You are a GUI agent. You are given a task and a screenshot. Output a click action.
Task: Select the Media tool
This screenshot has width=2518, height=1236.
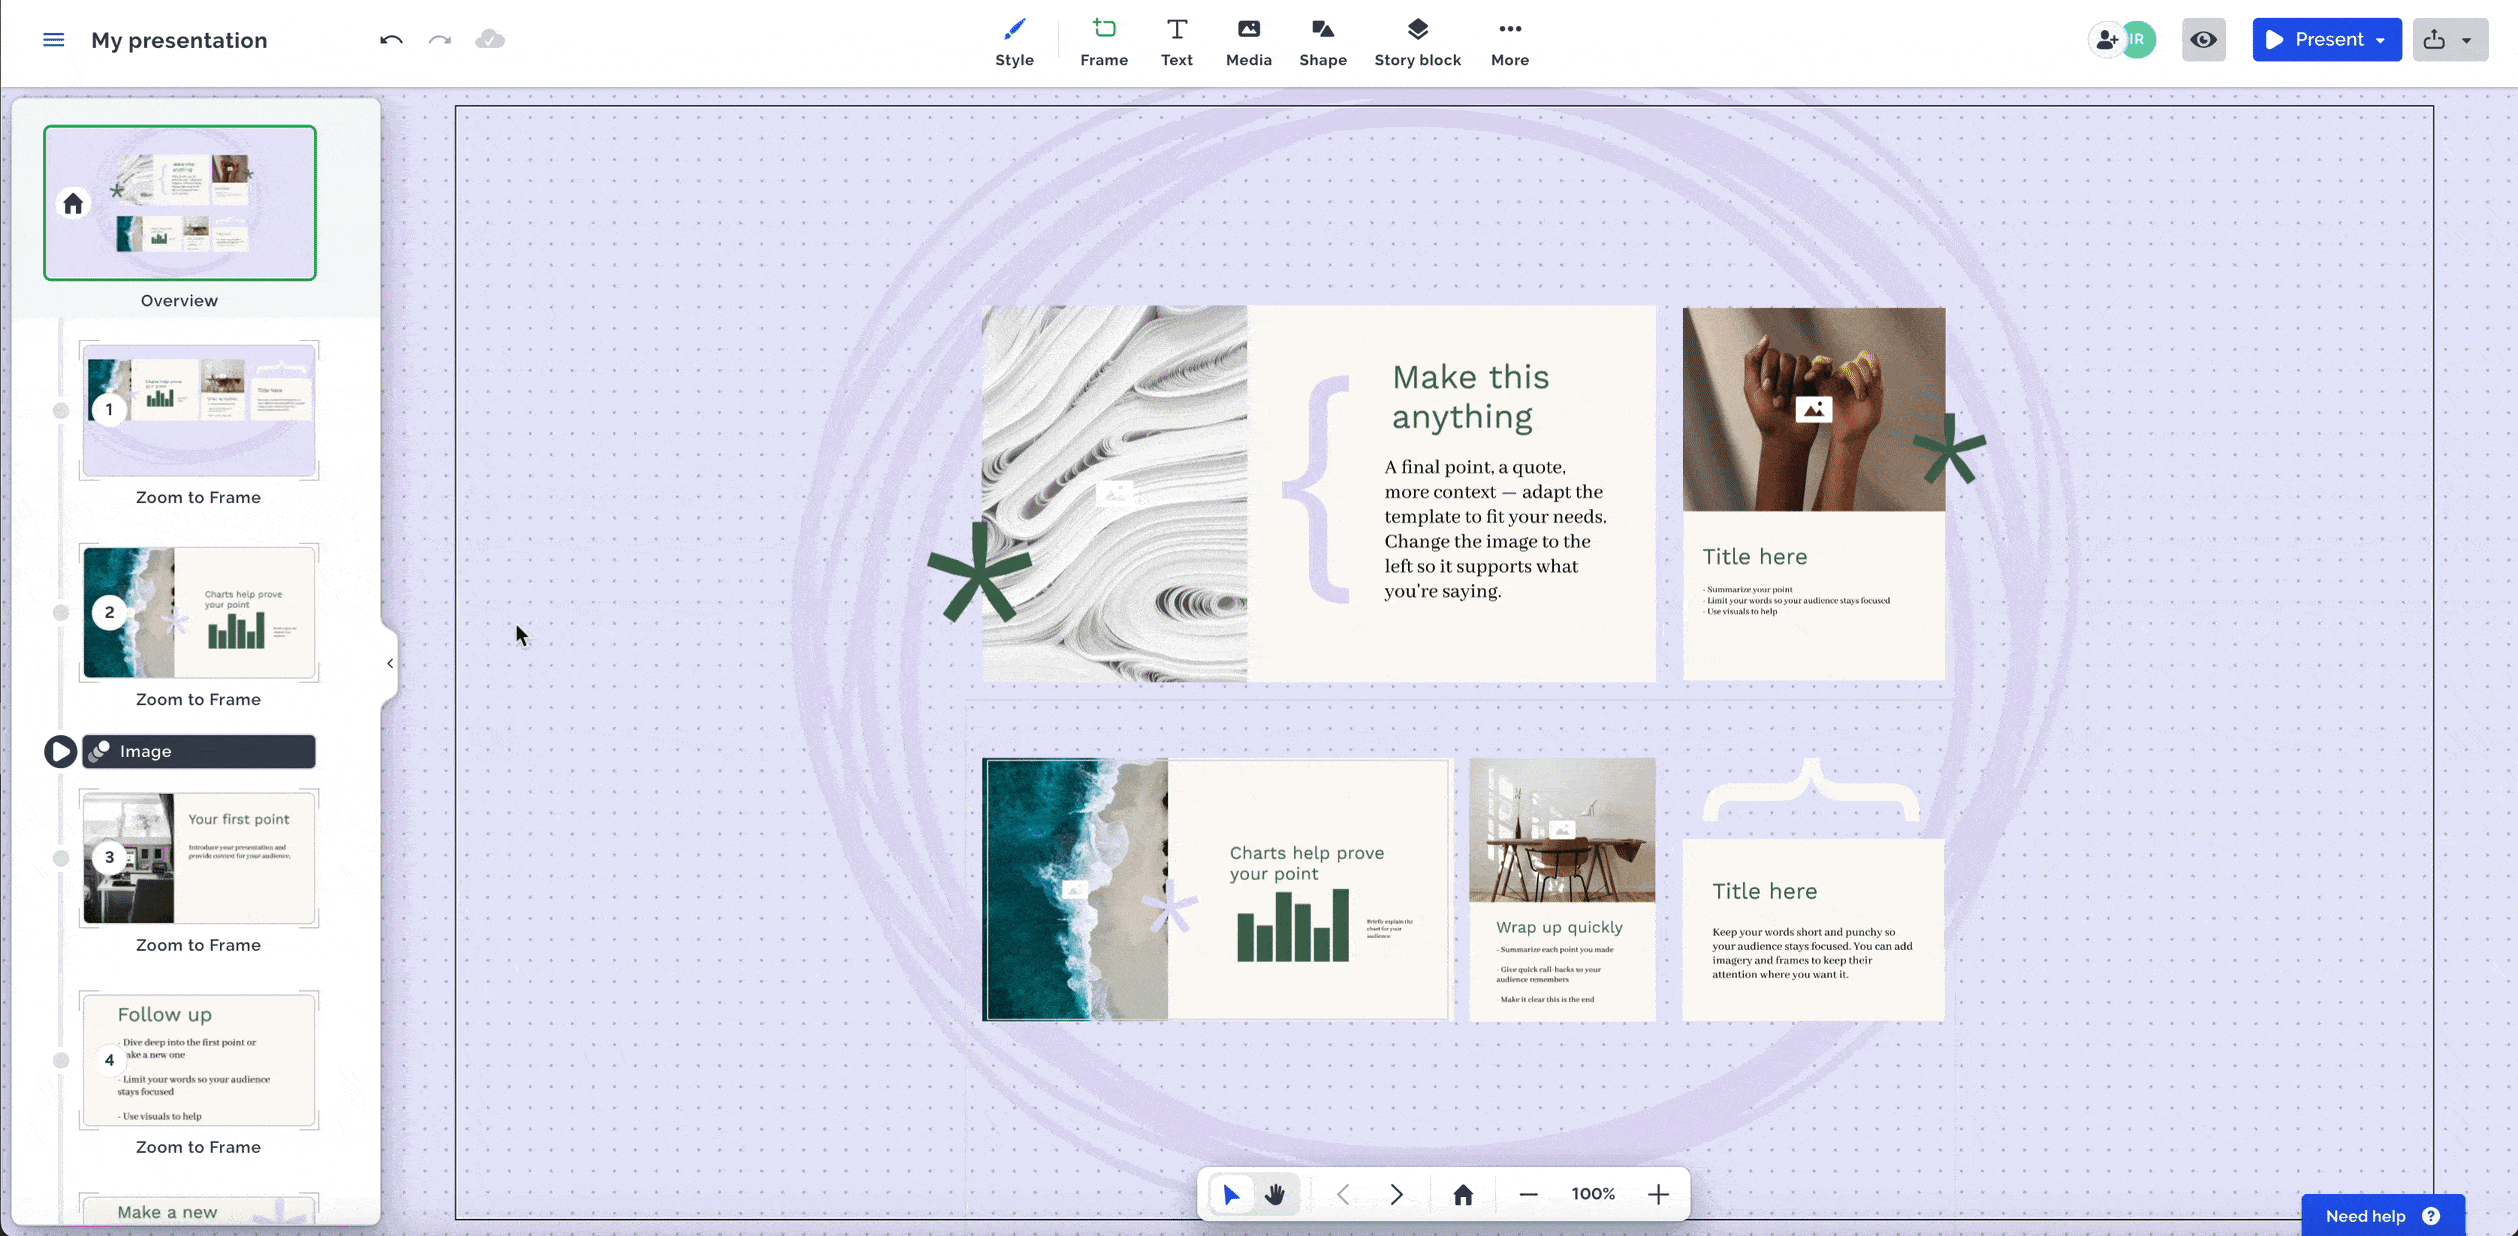point(1248,42)
